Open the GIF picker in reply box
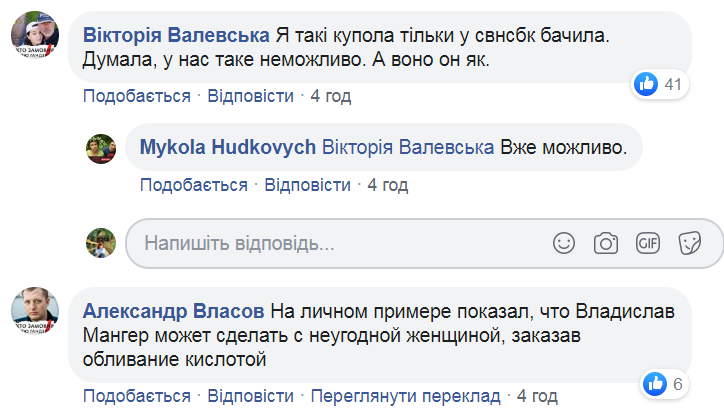This screenshot has height=420, width=724. 646,242
